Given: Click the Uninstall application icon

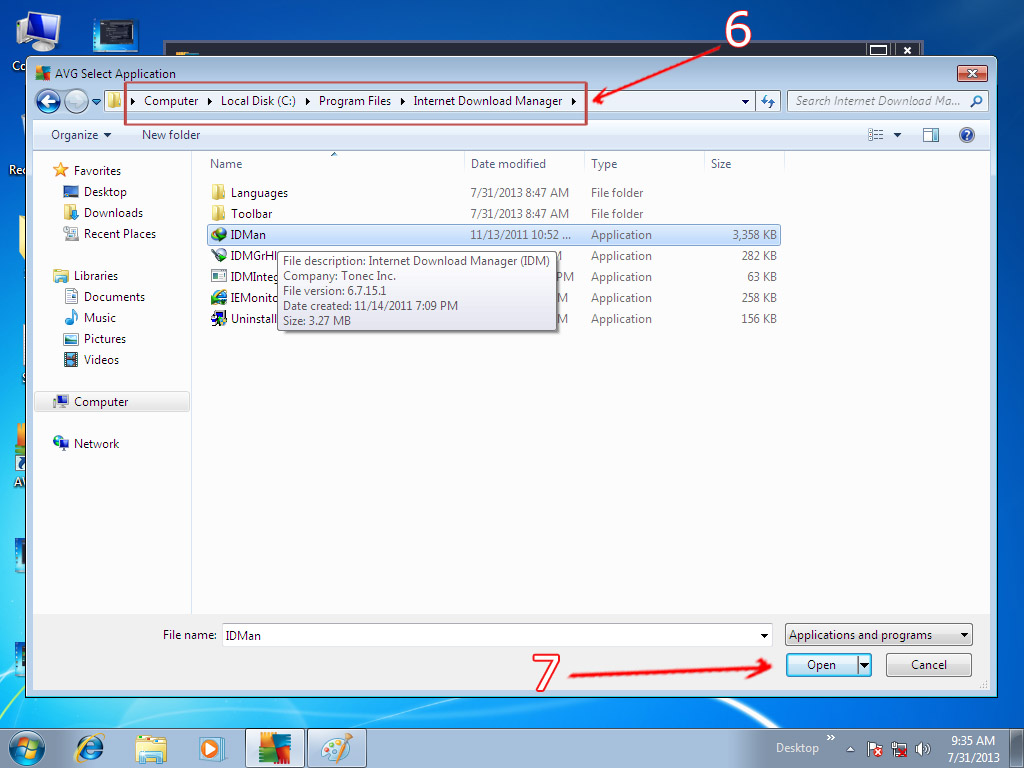Looking at the screenshot, I should coord(220,318).
